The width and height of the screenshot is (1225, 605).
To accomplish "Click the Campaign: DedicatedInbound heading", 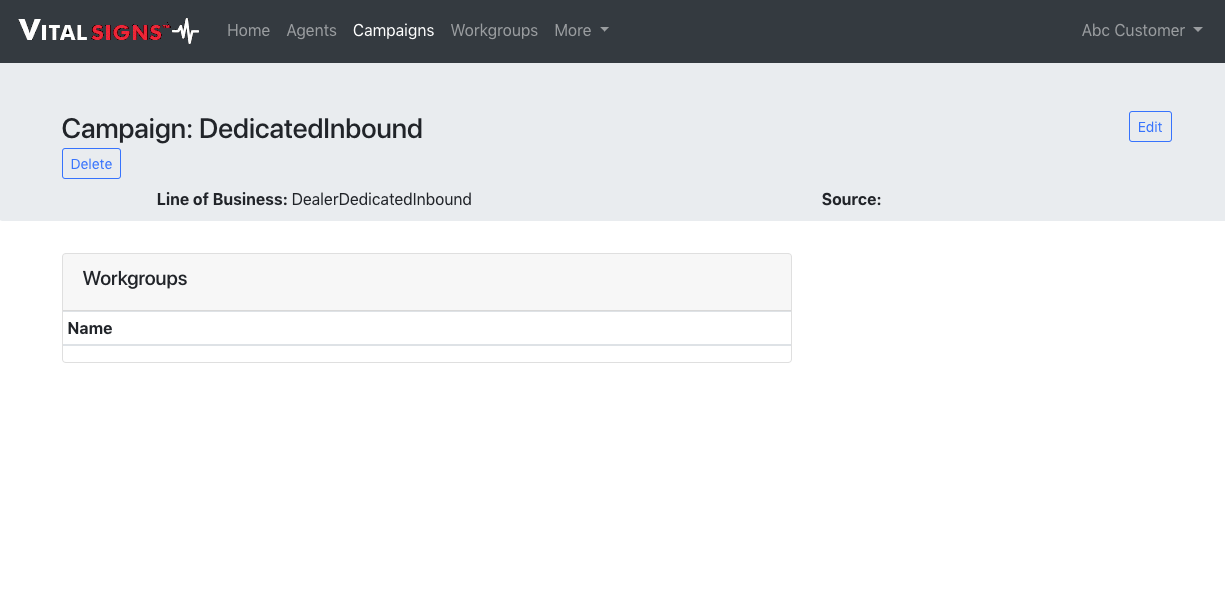I will pyautogui.click(x=242, y=128).
